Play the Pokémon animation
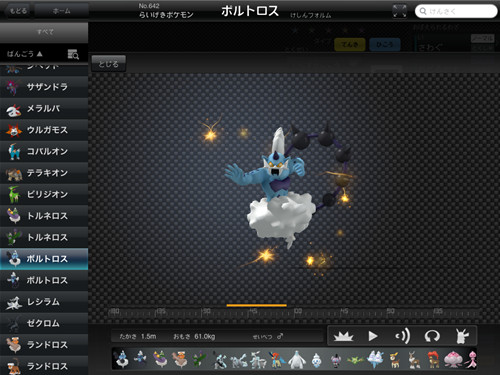The width and height of the screenshot is (500, 375). (x=373, y=336)
